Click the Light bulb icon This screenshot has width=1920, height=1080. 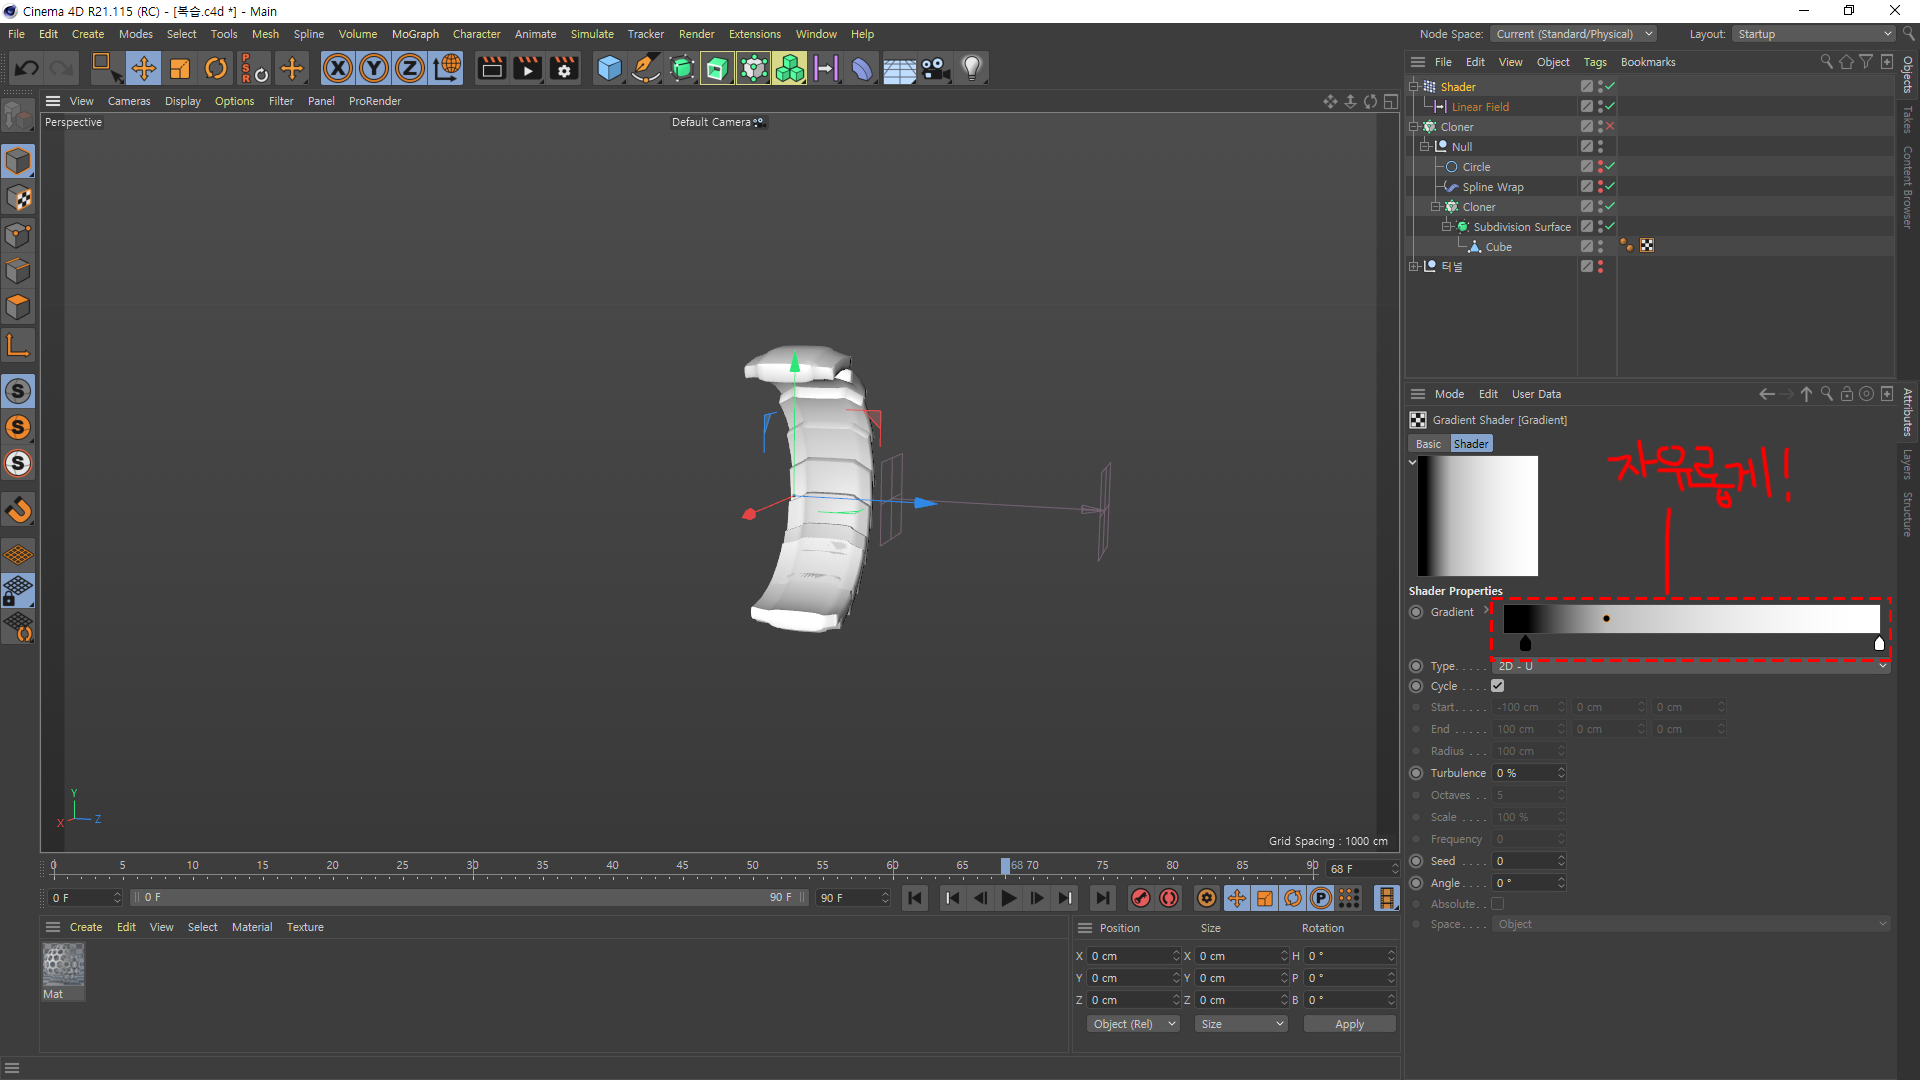[x=971, y=68]
